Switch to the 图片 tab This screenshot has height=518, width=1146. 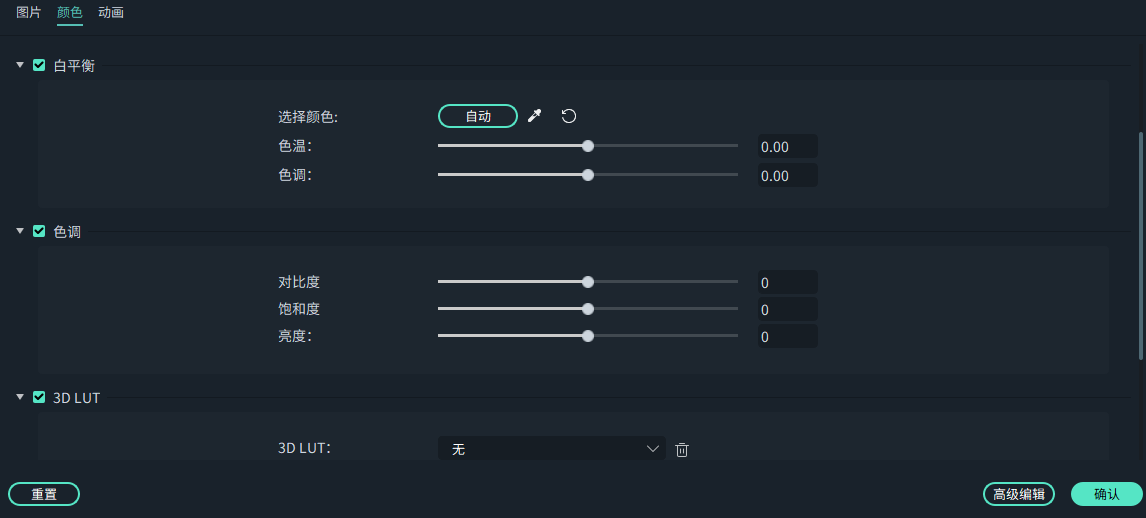coord(29,13)
